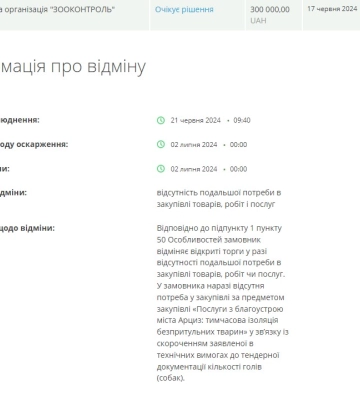Click the clock icon in the row labelled "и:"

161,169
